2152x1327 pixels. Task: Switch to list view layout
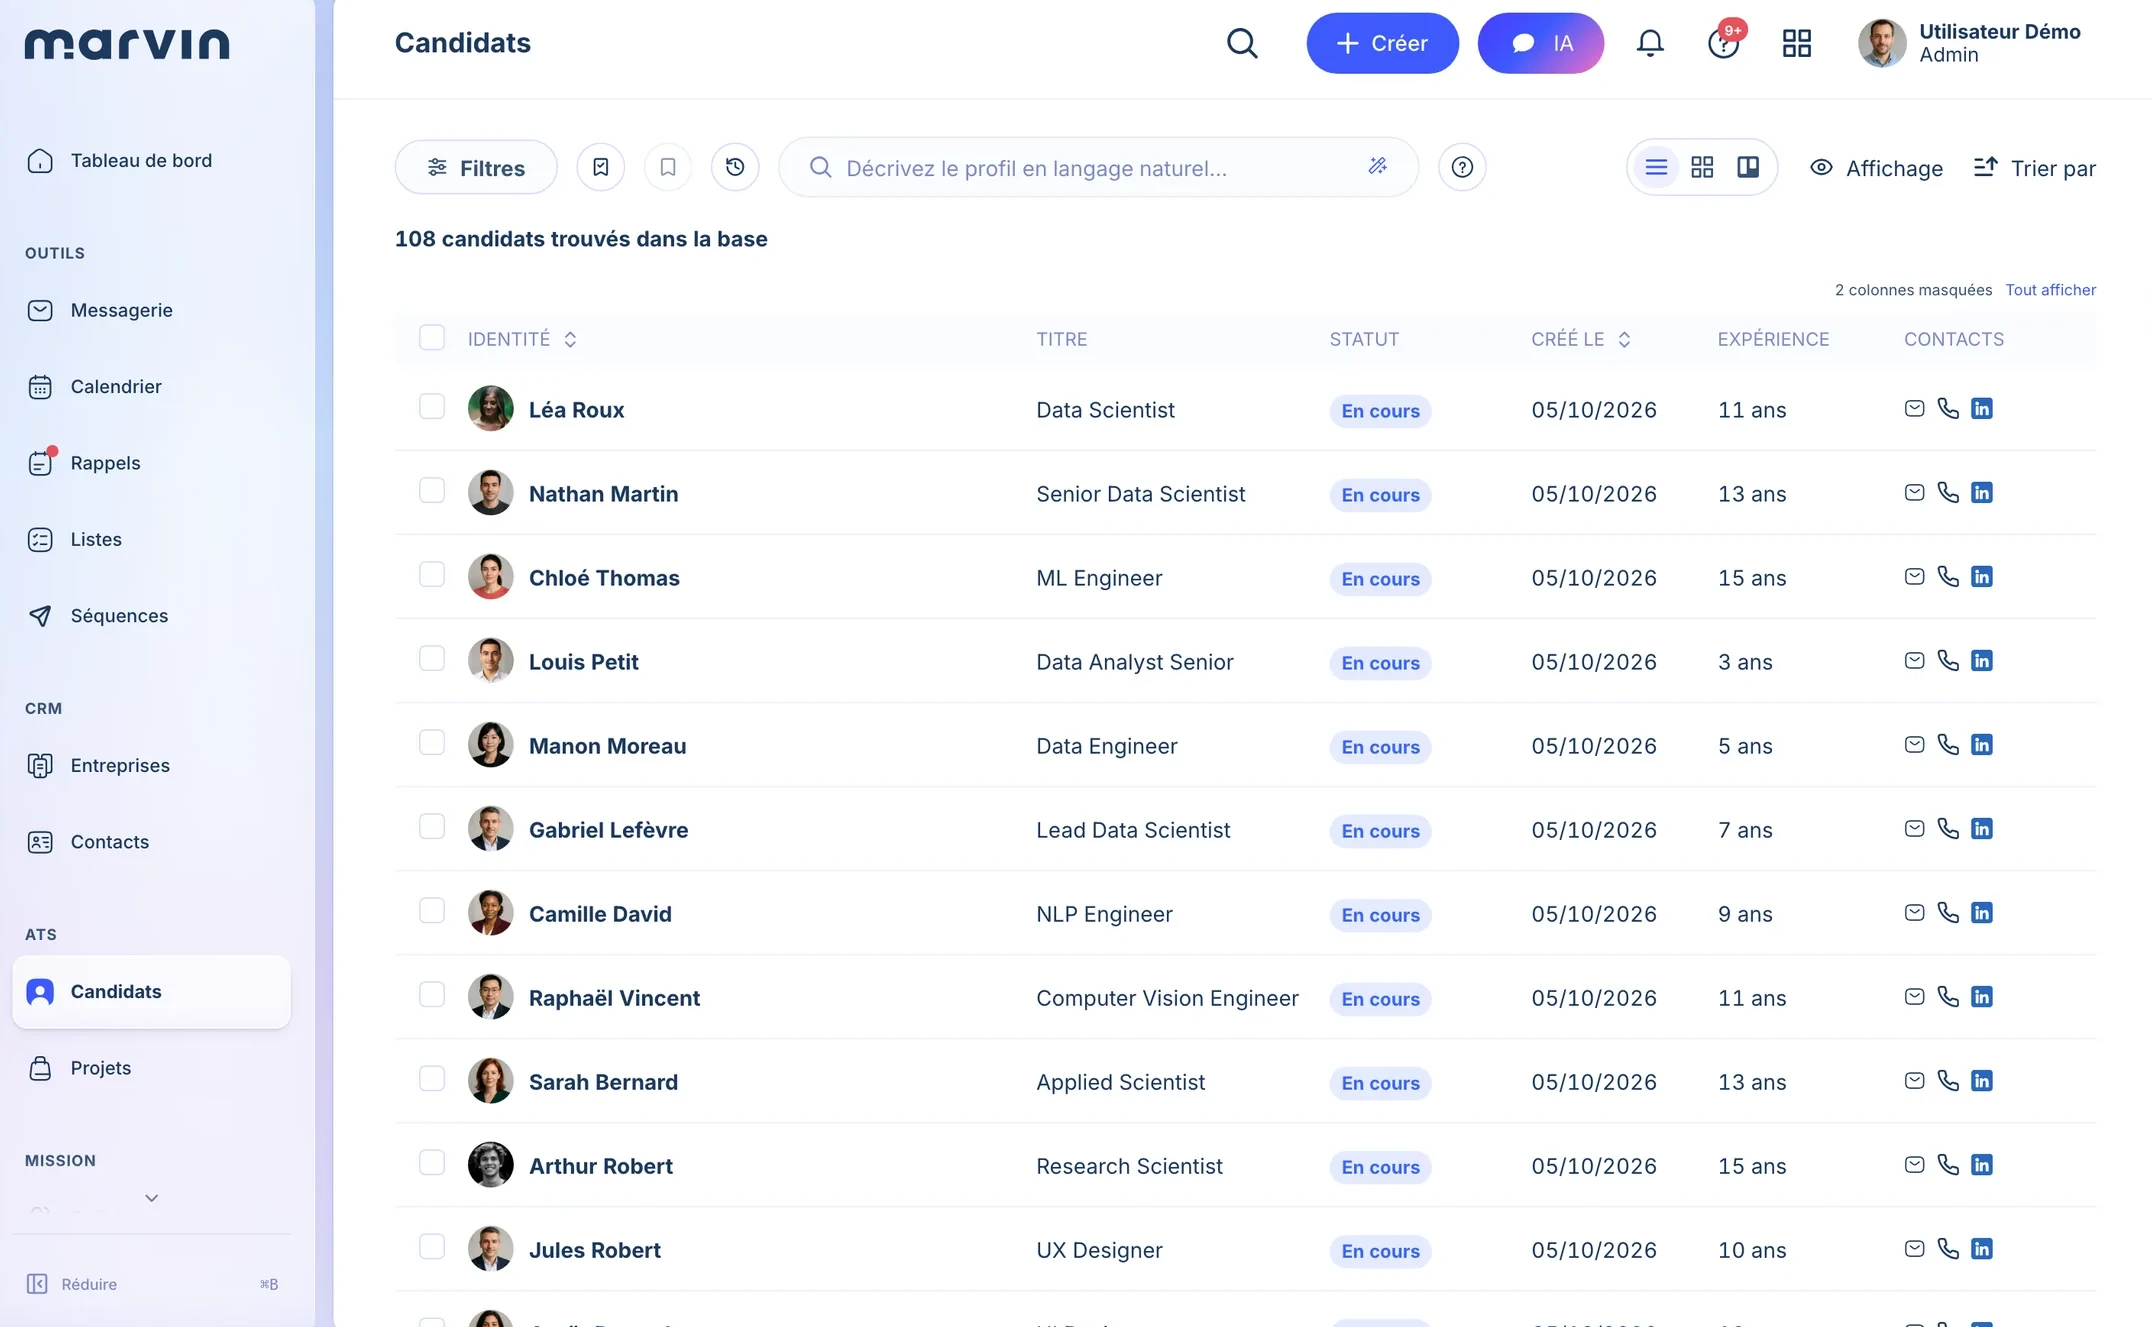click(1656, 167)
